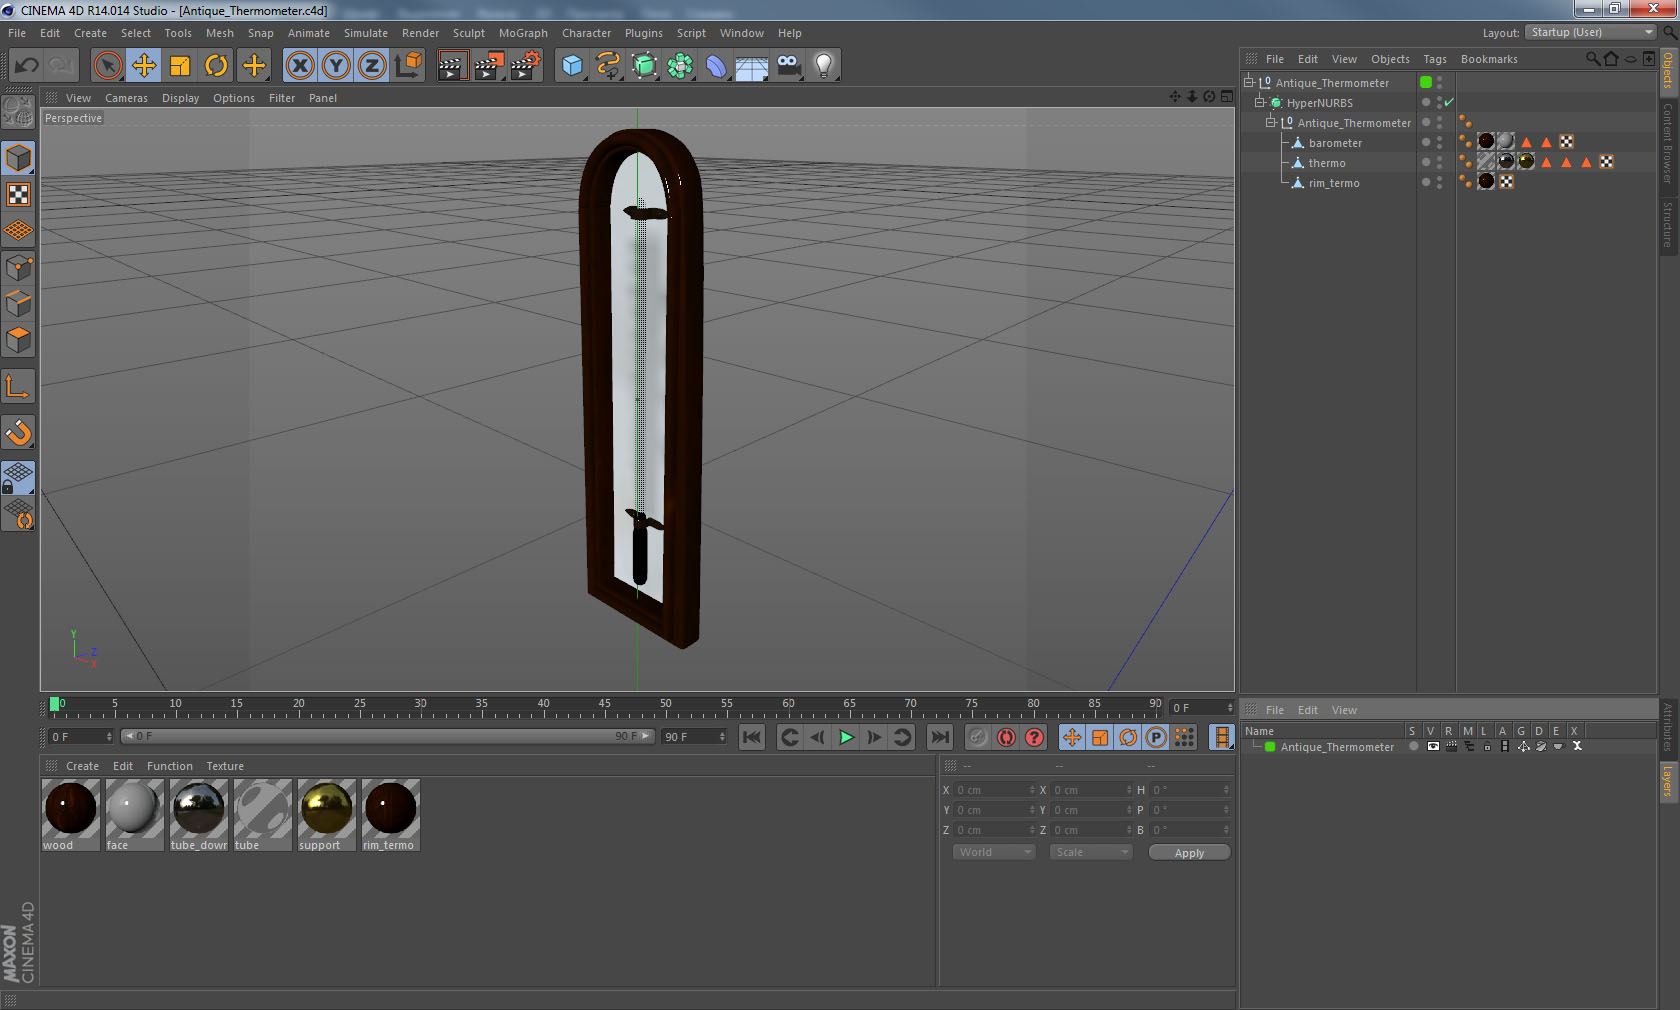Image resolution: width=1680 pixels, height=1010 pixels.
Task: Add a Floor environment object
Action: click(x=752, y=66)
